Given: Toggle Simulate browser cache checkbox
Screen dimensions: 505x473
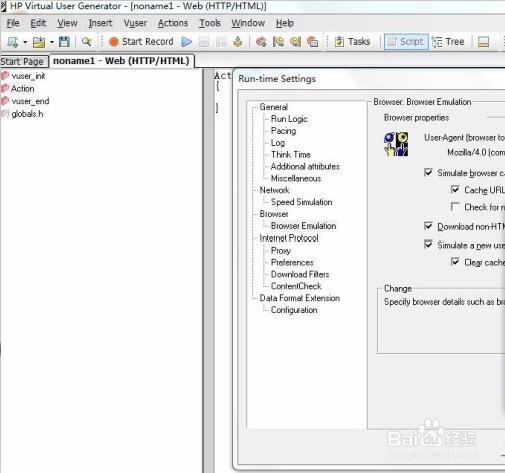Looking at the screenshot, I should point(428,172).
